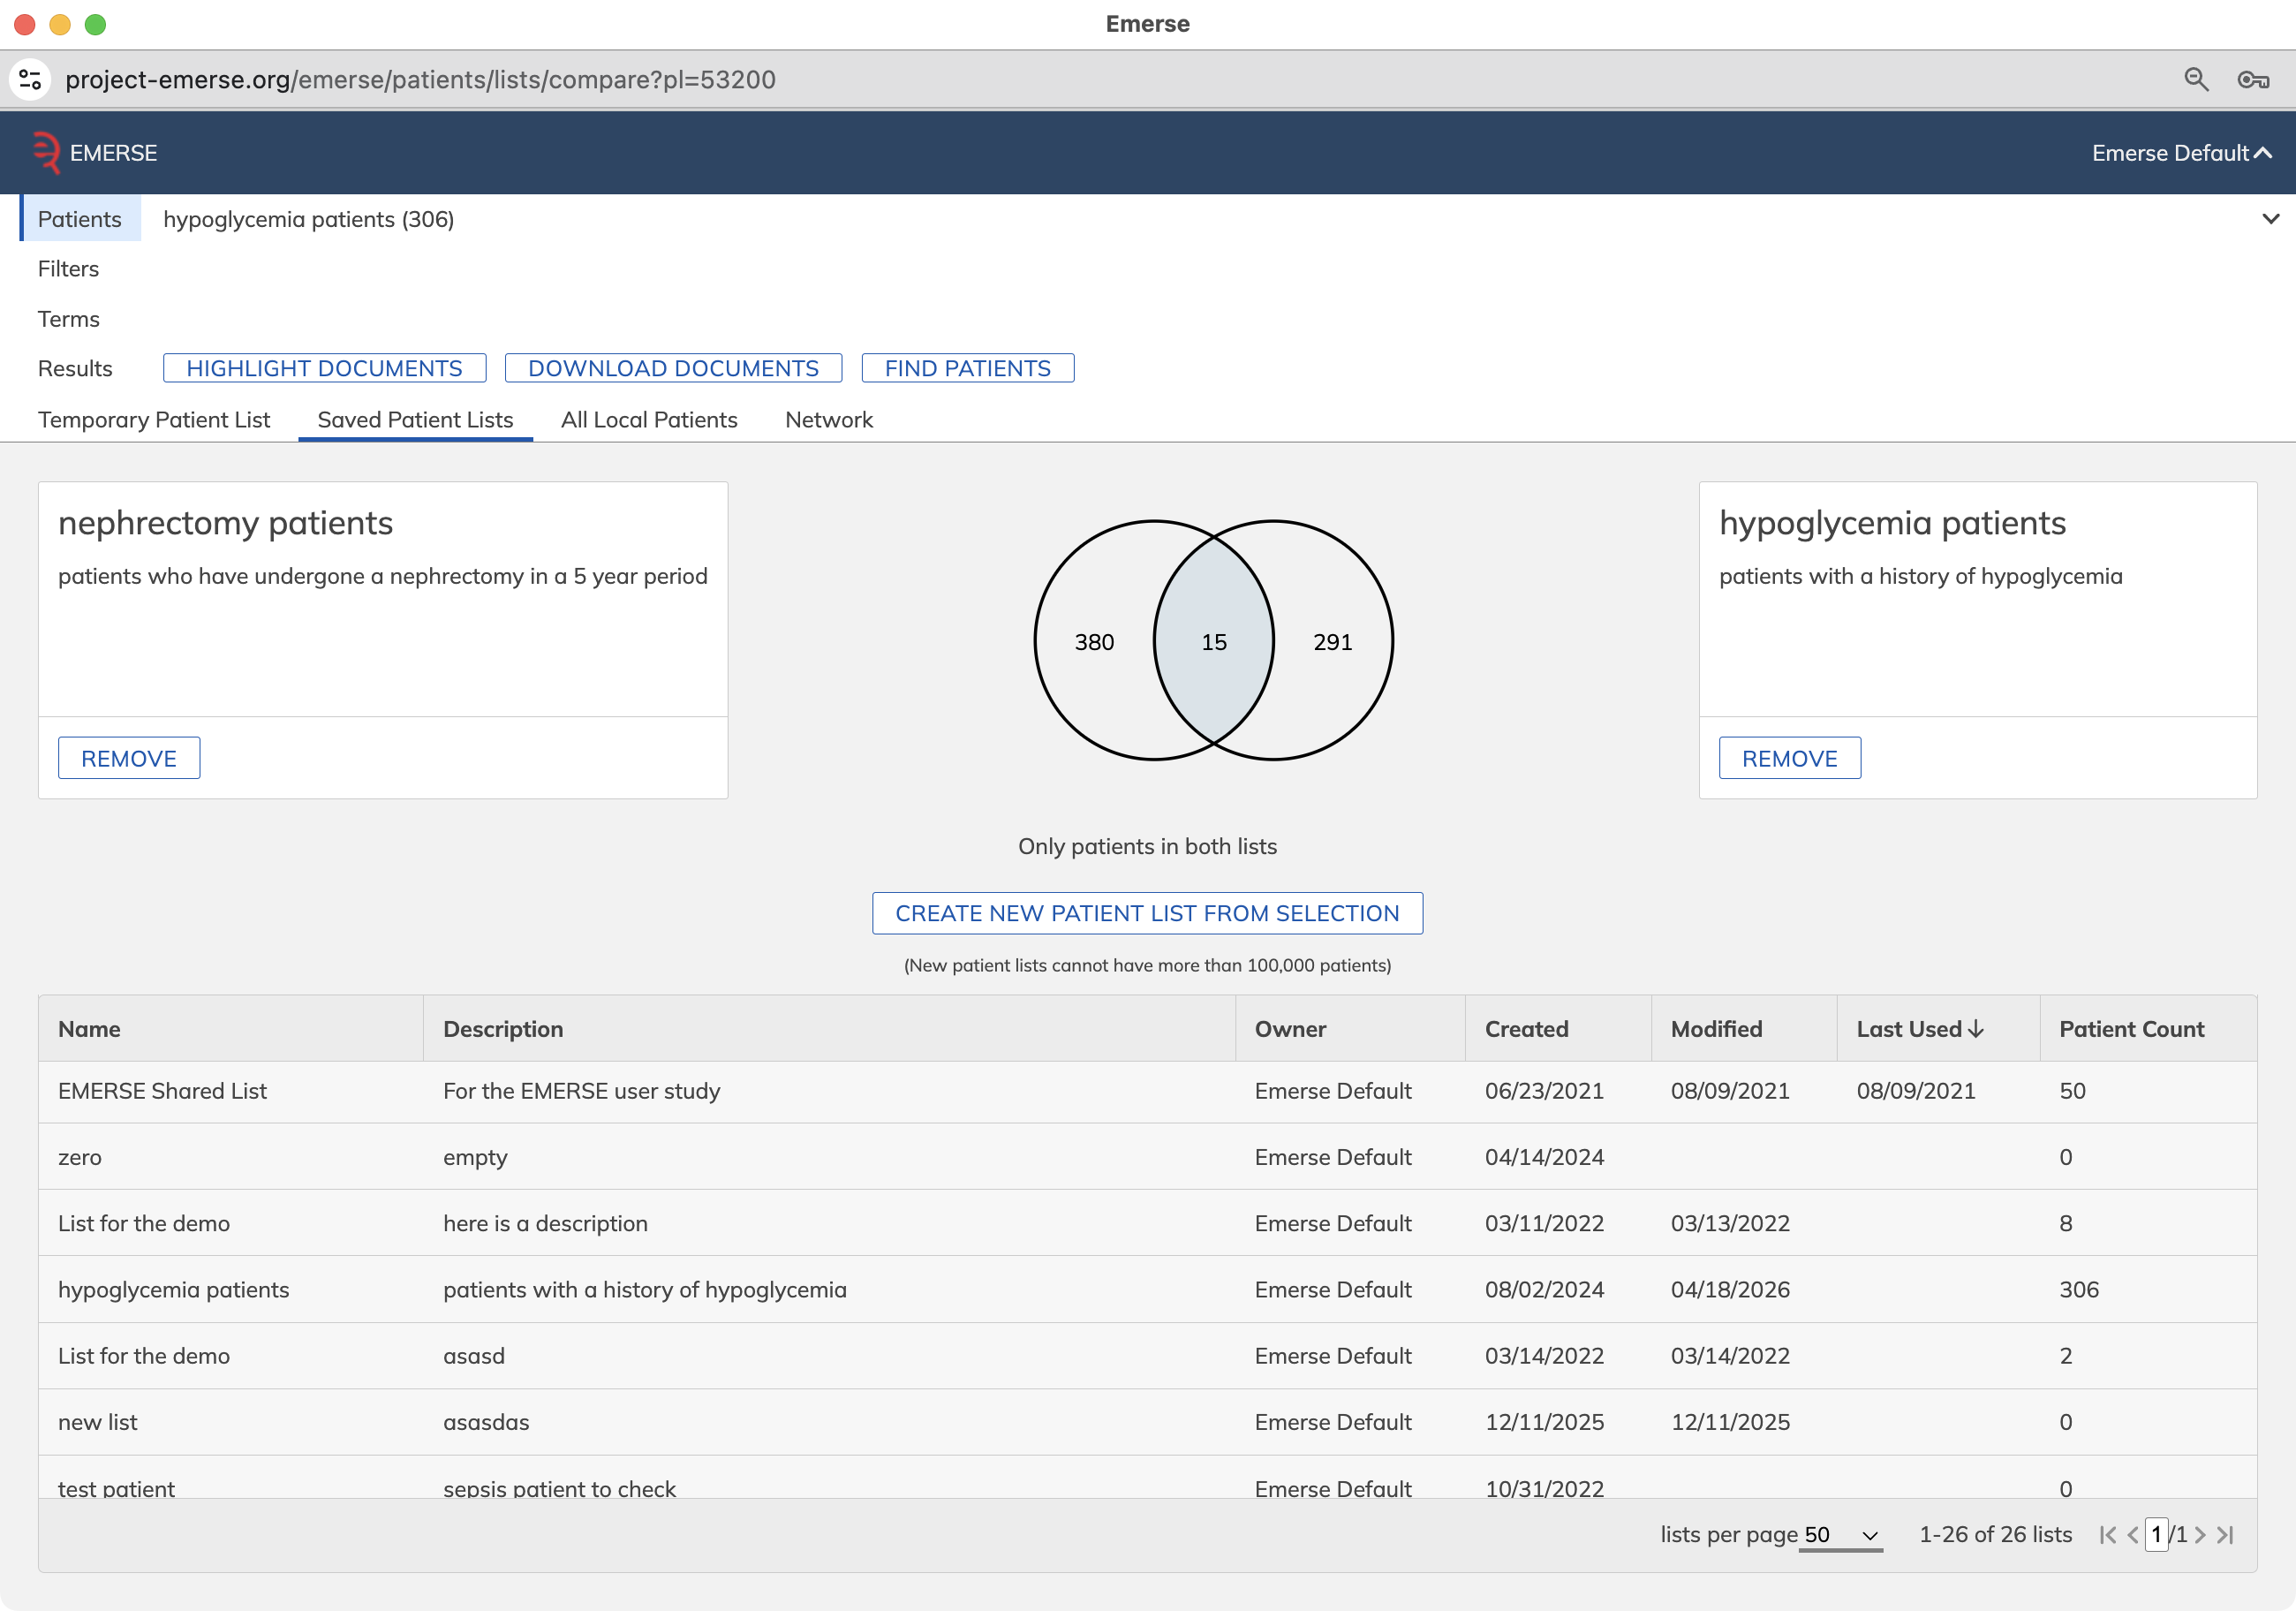This screenshot has width=2296, height=1611.
Task: Open the Temporary Patient List tab
Action: pos(154,420)
